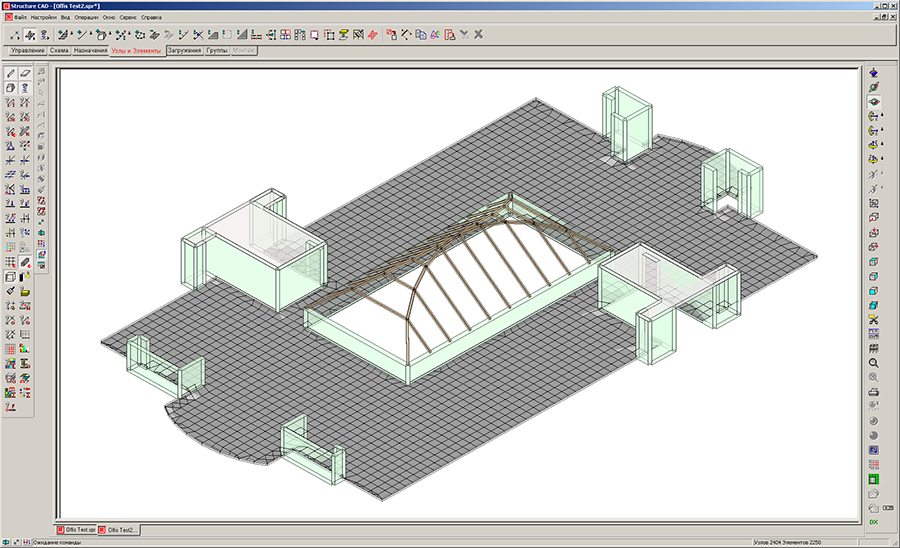Screen dimensions: 900x548
Task: Click the black and yellow color icon
Action: pyautogui.click(x=25, y=276)
